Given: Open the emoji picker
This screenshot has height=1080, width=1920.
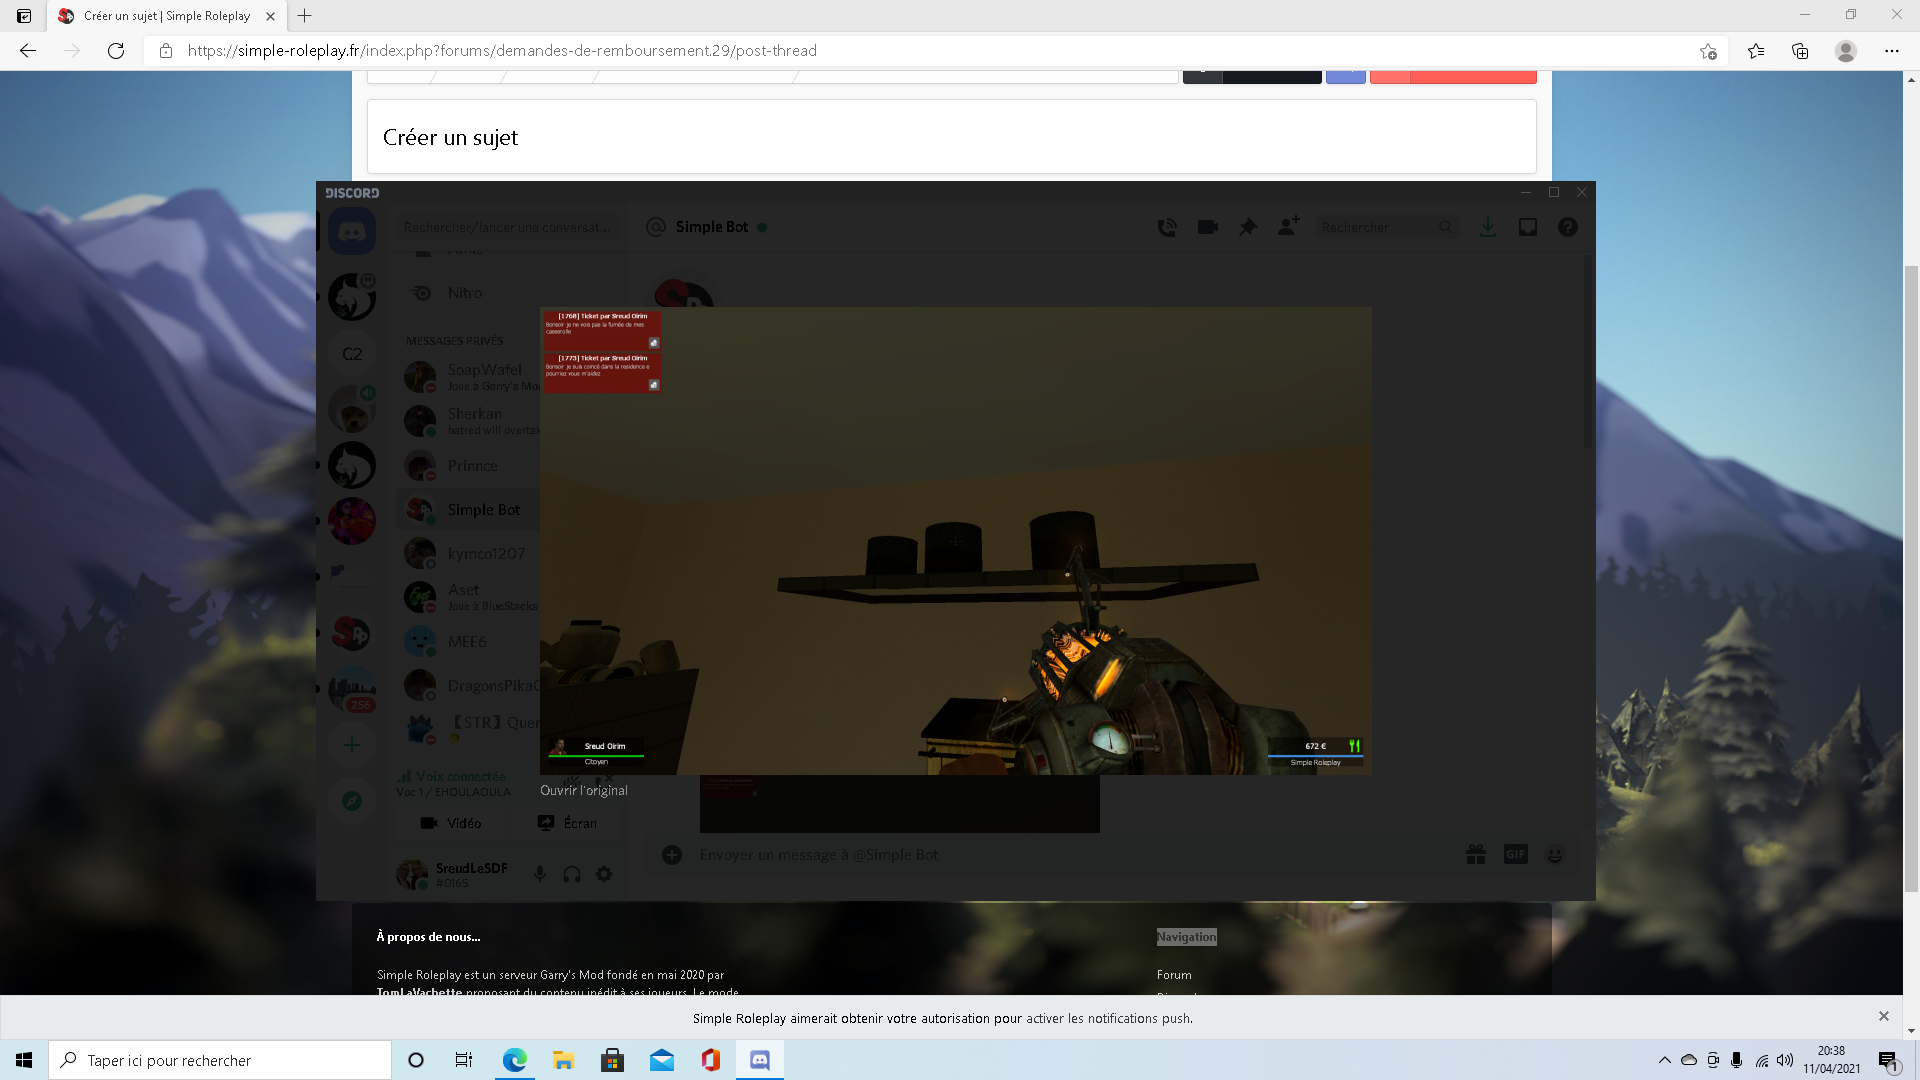Looking at the screenshot, I should pos(1555,855).
